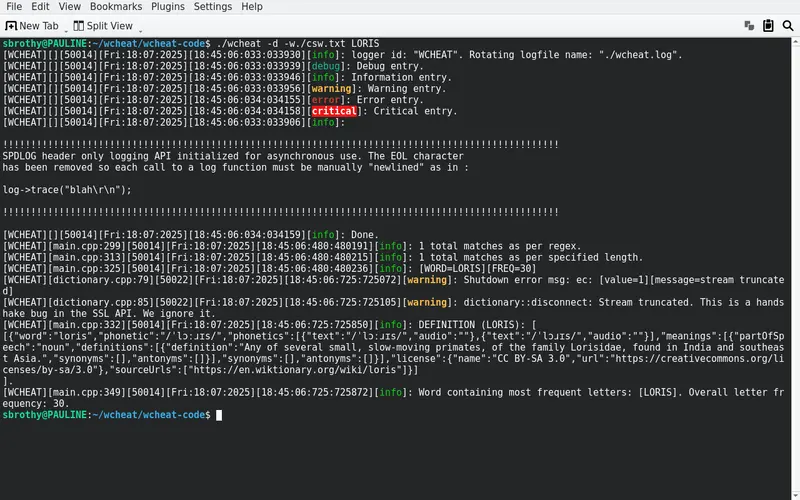Click the Copy icon in the toolbar

pyautogui.click(x=749, y=26)
